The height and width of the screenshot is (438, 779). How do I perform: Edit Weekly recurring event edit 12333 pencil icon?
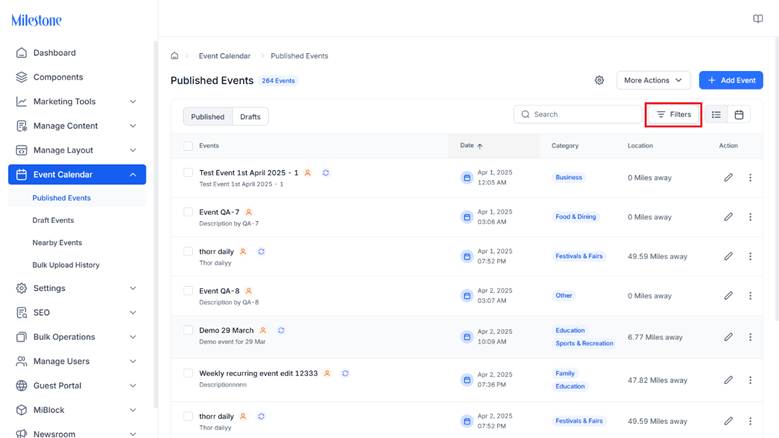coord(728,380)
